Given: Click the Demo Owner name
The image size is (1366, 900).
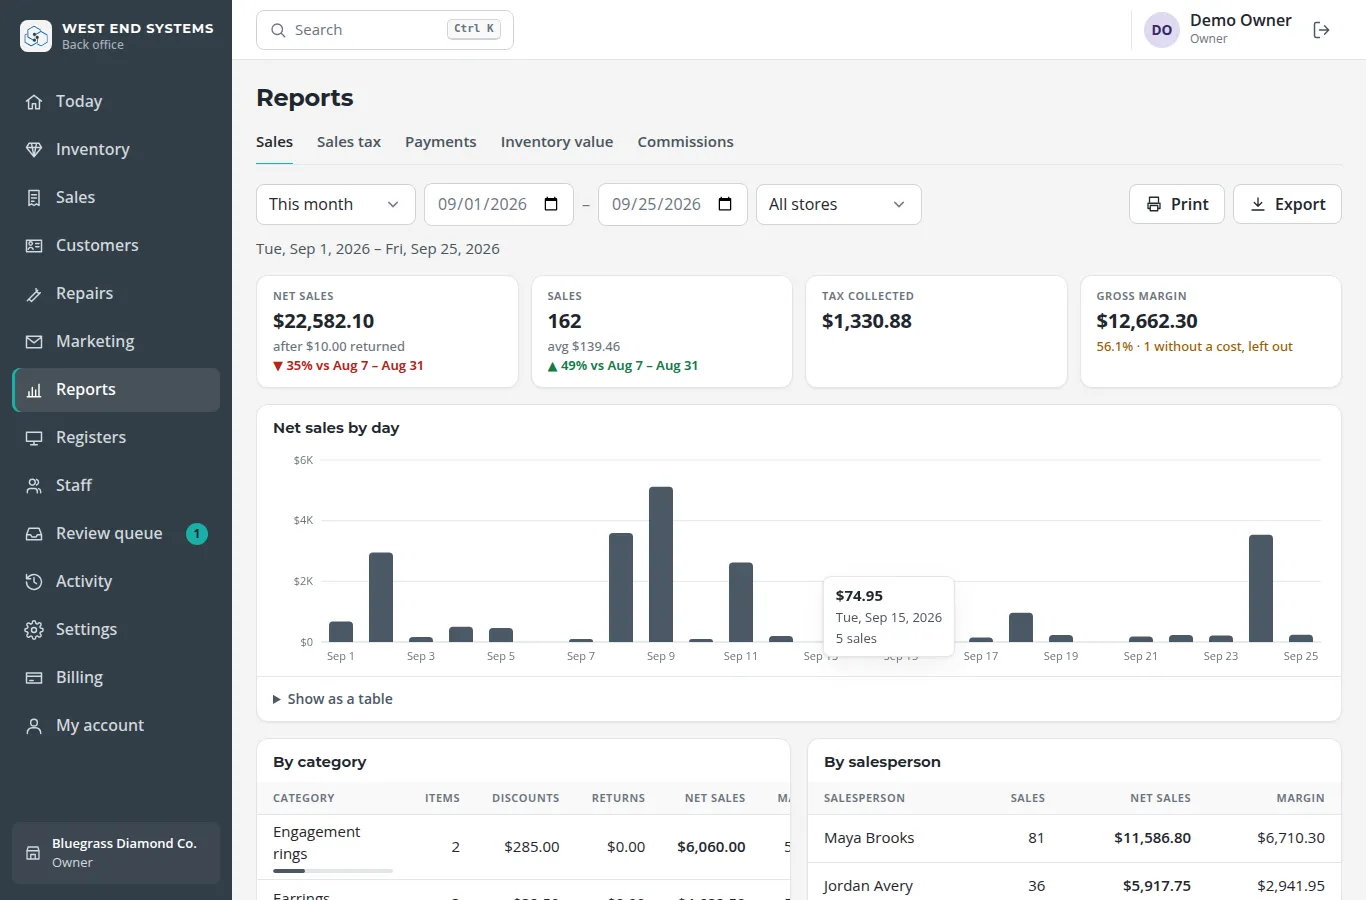Looking at the screenshot, I should [1240, 20].
